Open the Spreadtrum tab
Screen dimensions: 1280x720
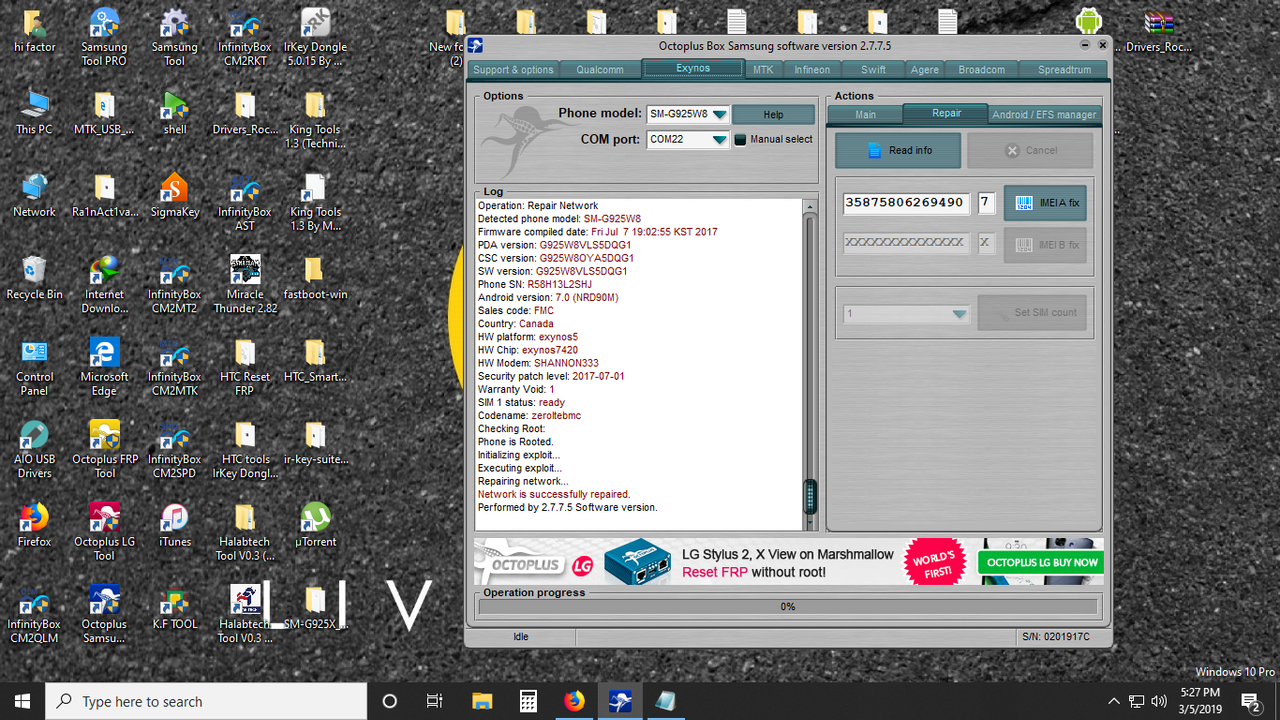(1064, 70)
